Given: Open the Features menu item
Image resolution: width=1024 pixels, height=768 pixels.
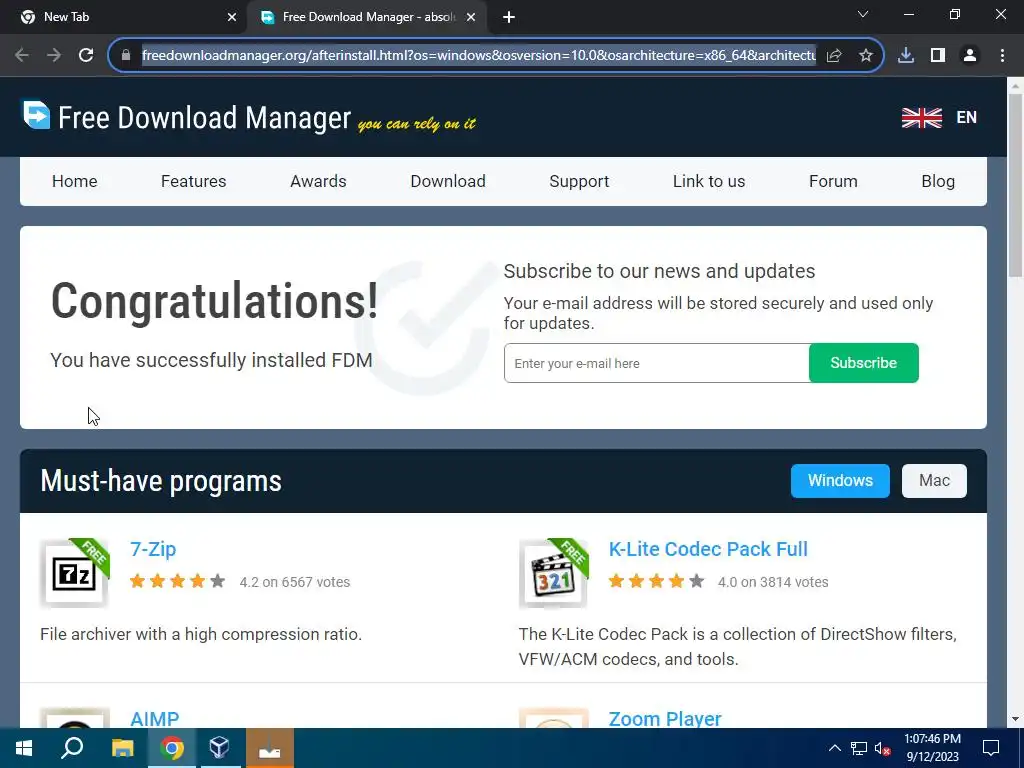Looking at the screenshot, I should [193, 182].
